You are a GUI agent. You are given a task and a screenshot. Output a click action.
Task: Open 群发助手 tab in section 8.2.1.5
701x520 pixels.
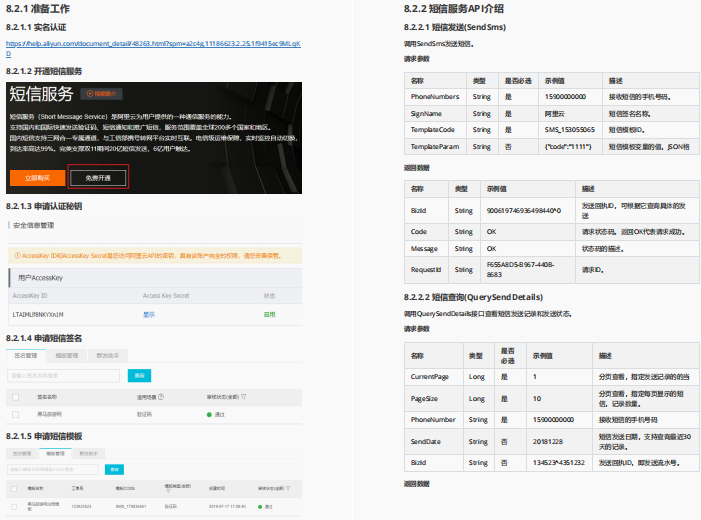(x=89, y=453)
